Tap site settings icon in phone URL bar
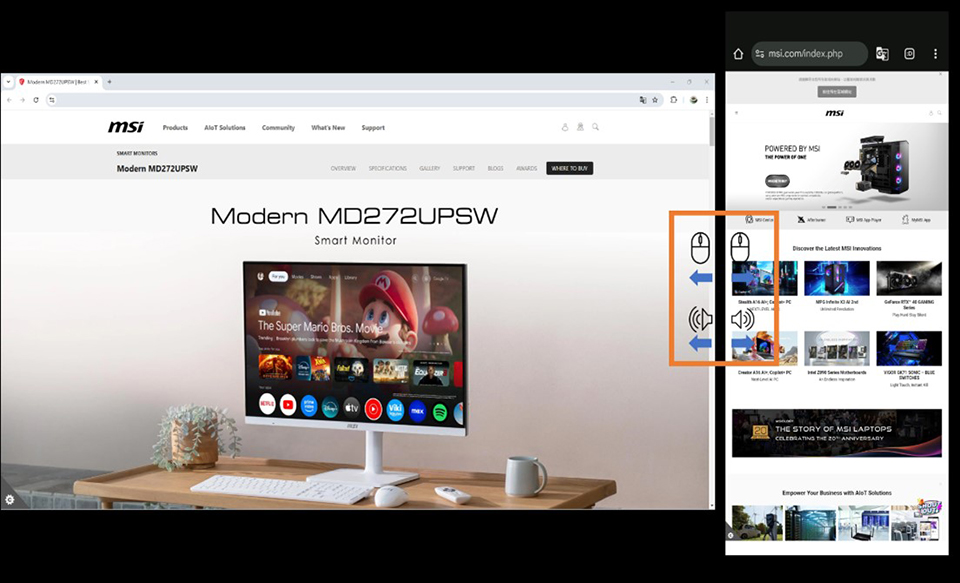Screen dimensions: 960x583 point(760,54)
